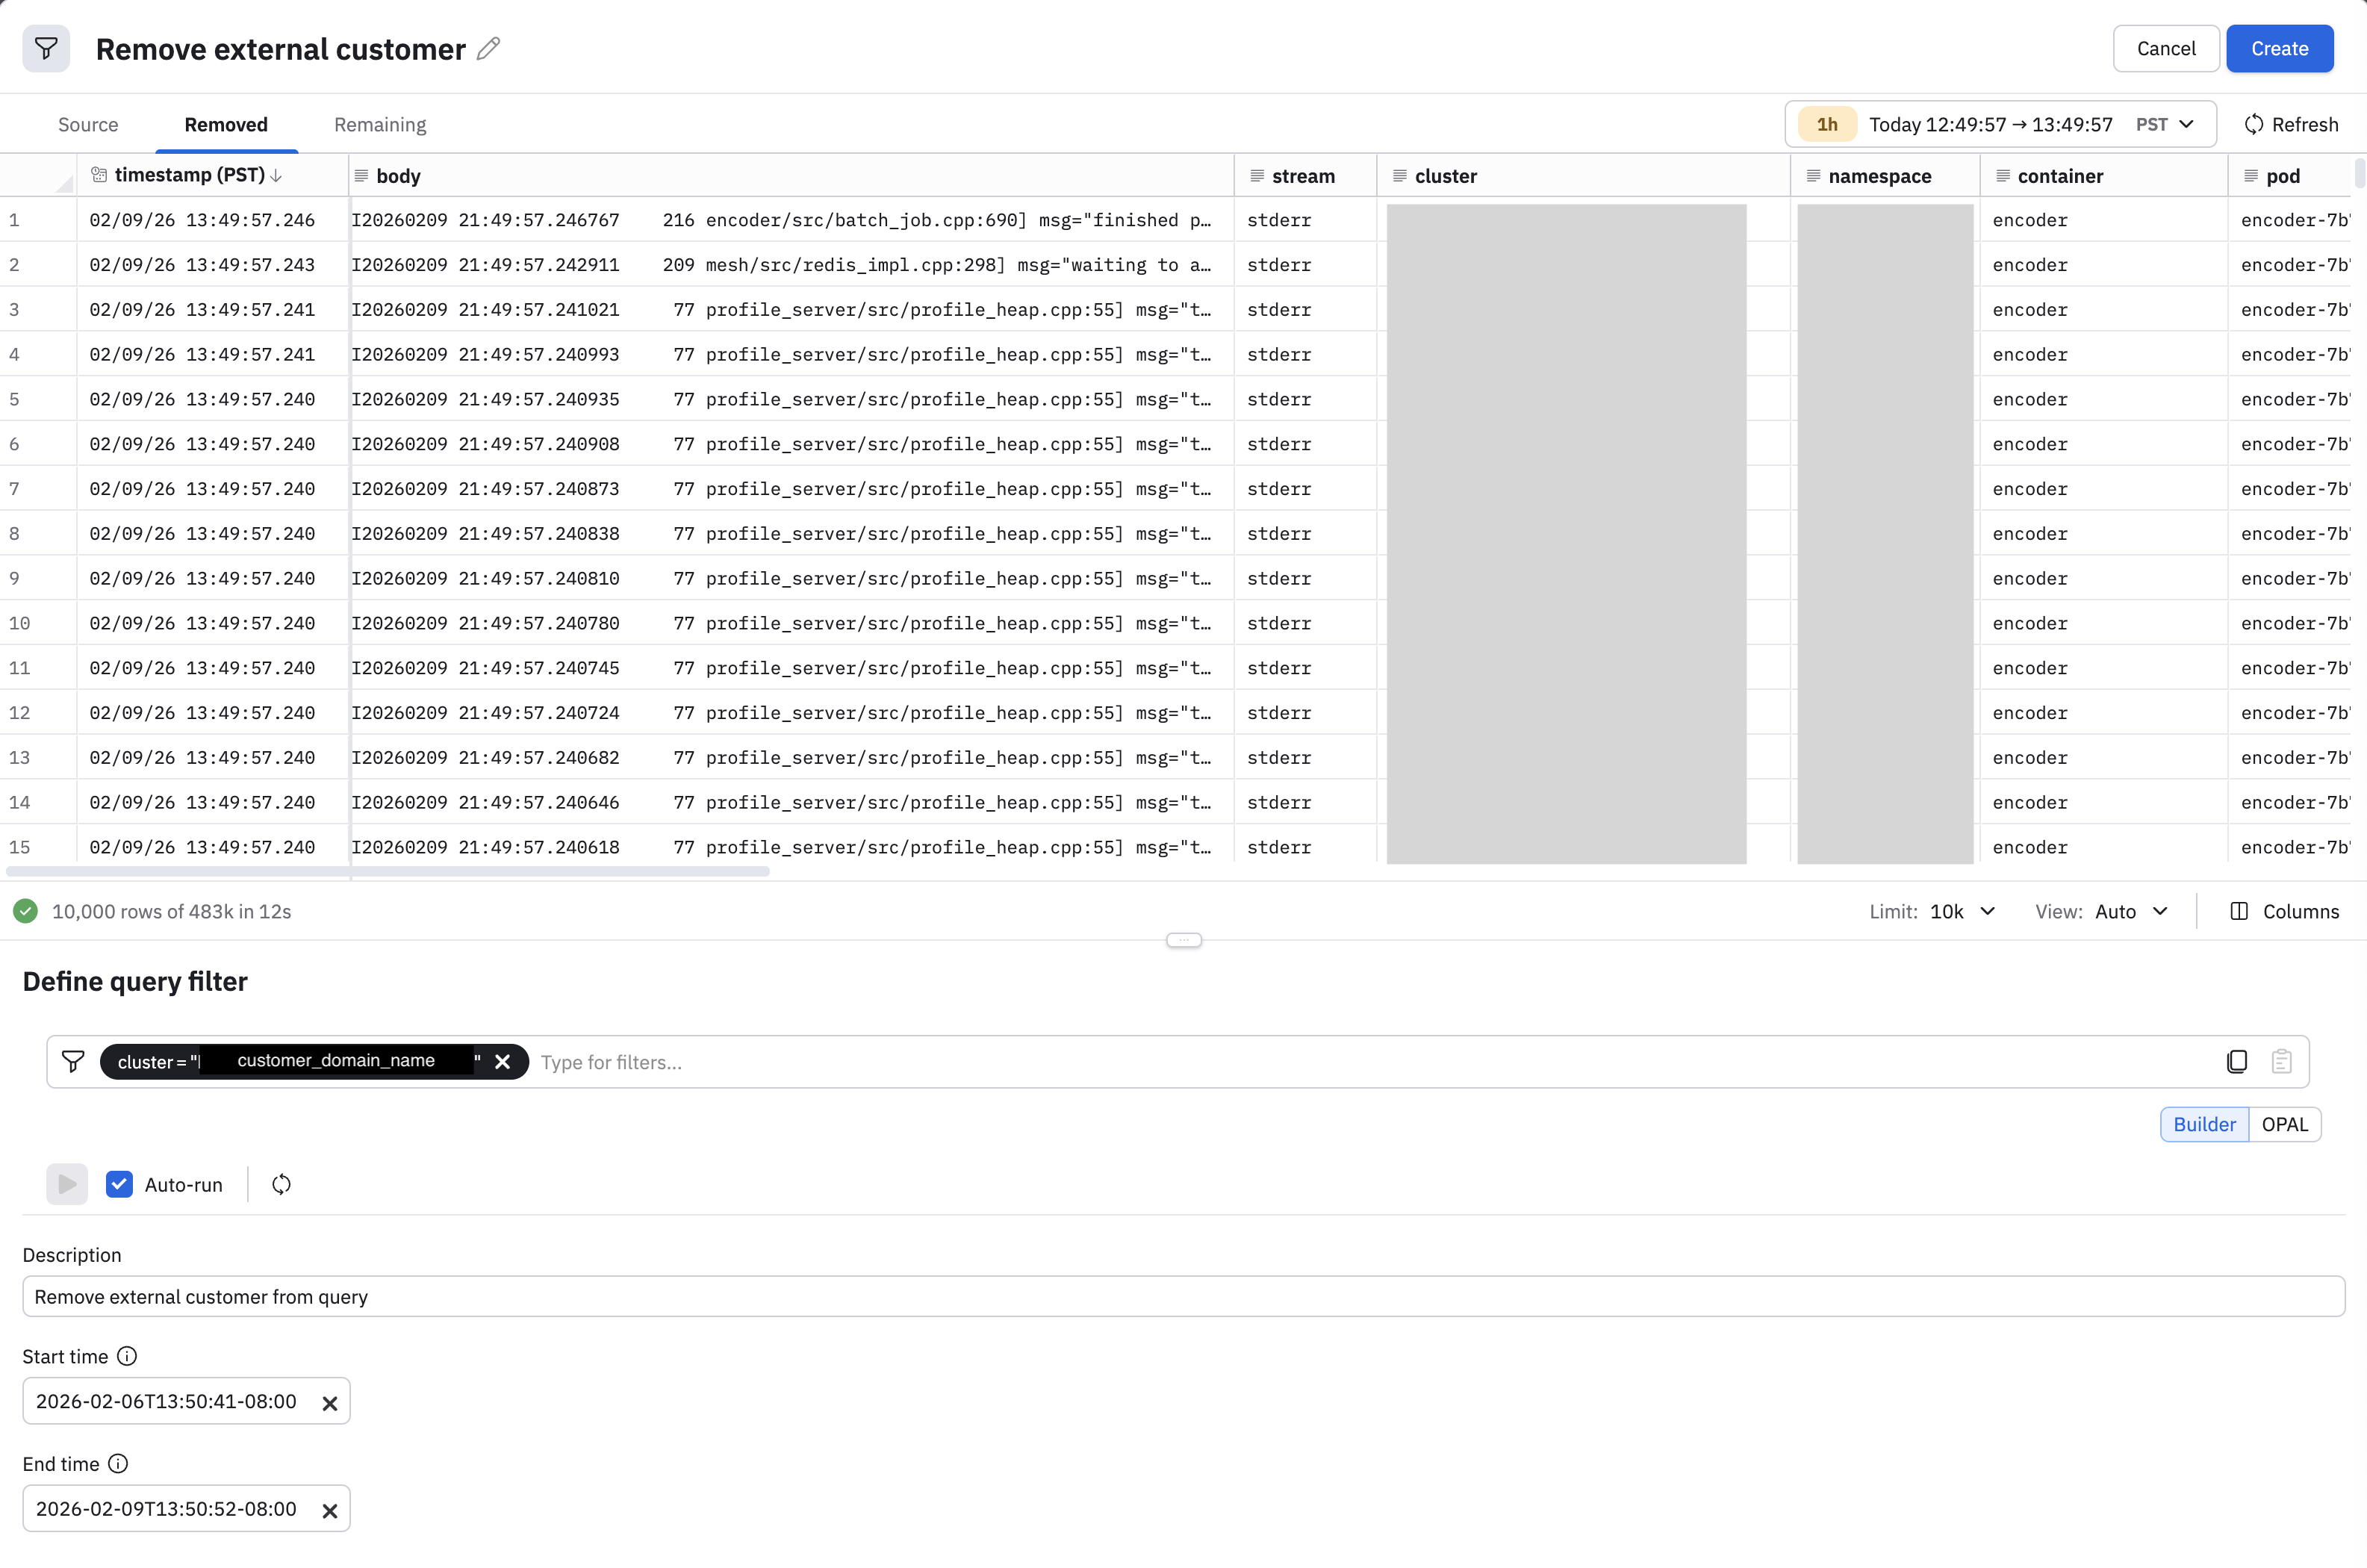Click the copy filter icon
This screenshot has width=2367, height=1568.
[2237, 1061]
